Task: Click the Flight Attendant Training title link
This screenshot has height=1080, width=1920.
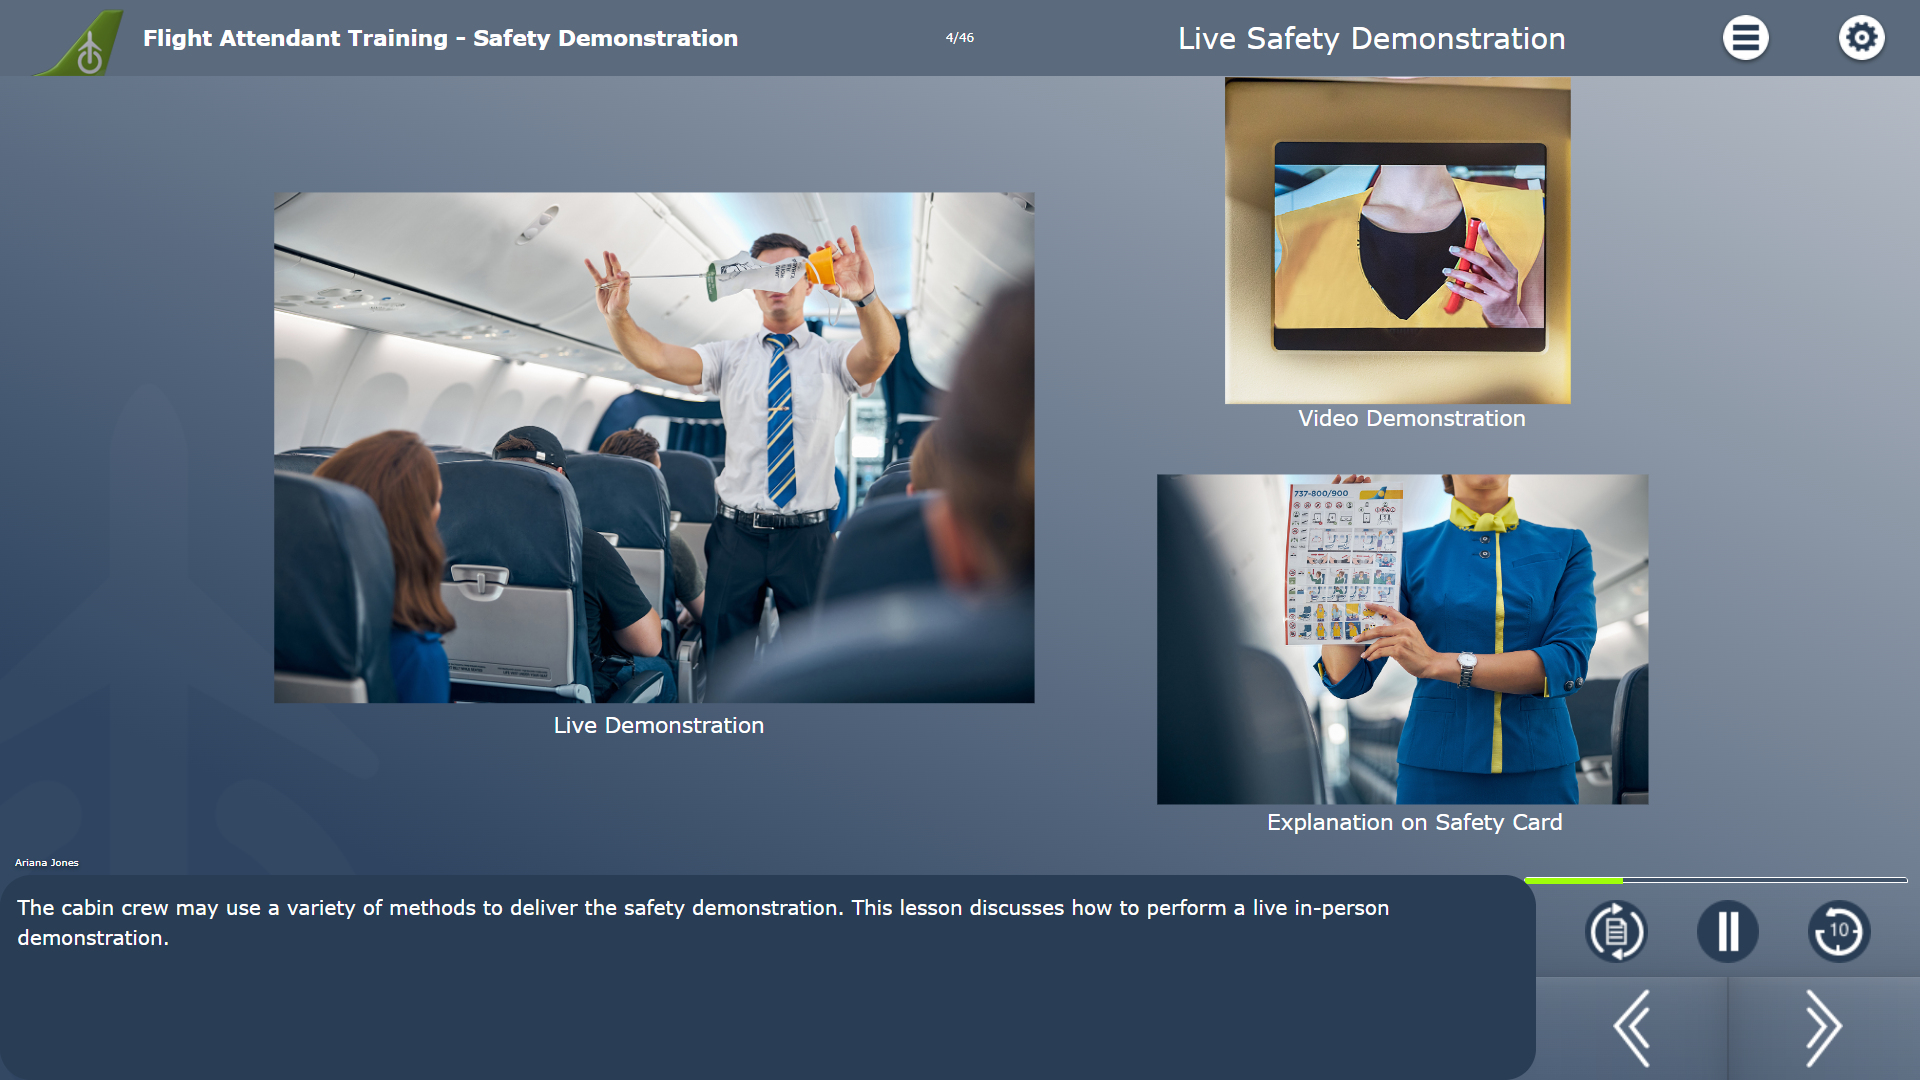Action: tap(440, 36)
